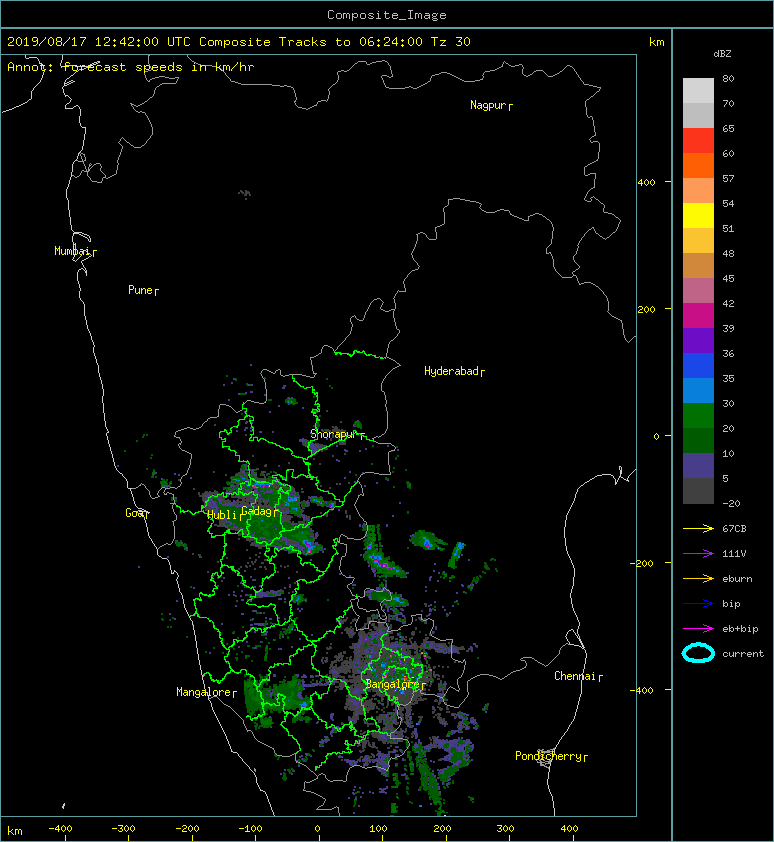774x842 pixels.
Task: Click the 60 dBZ orange swatch
Action: click(698, 165)
